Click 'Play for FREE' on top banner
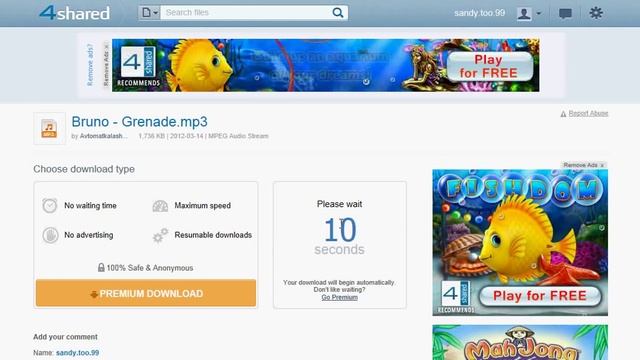Screen dimensions: 640x360 click(489, 66)
